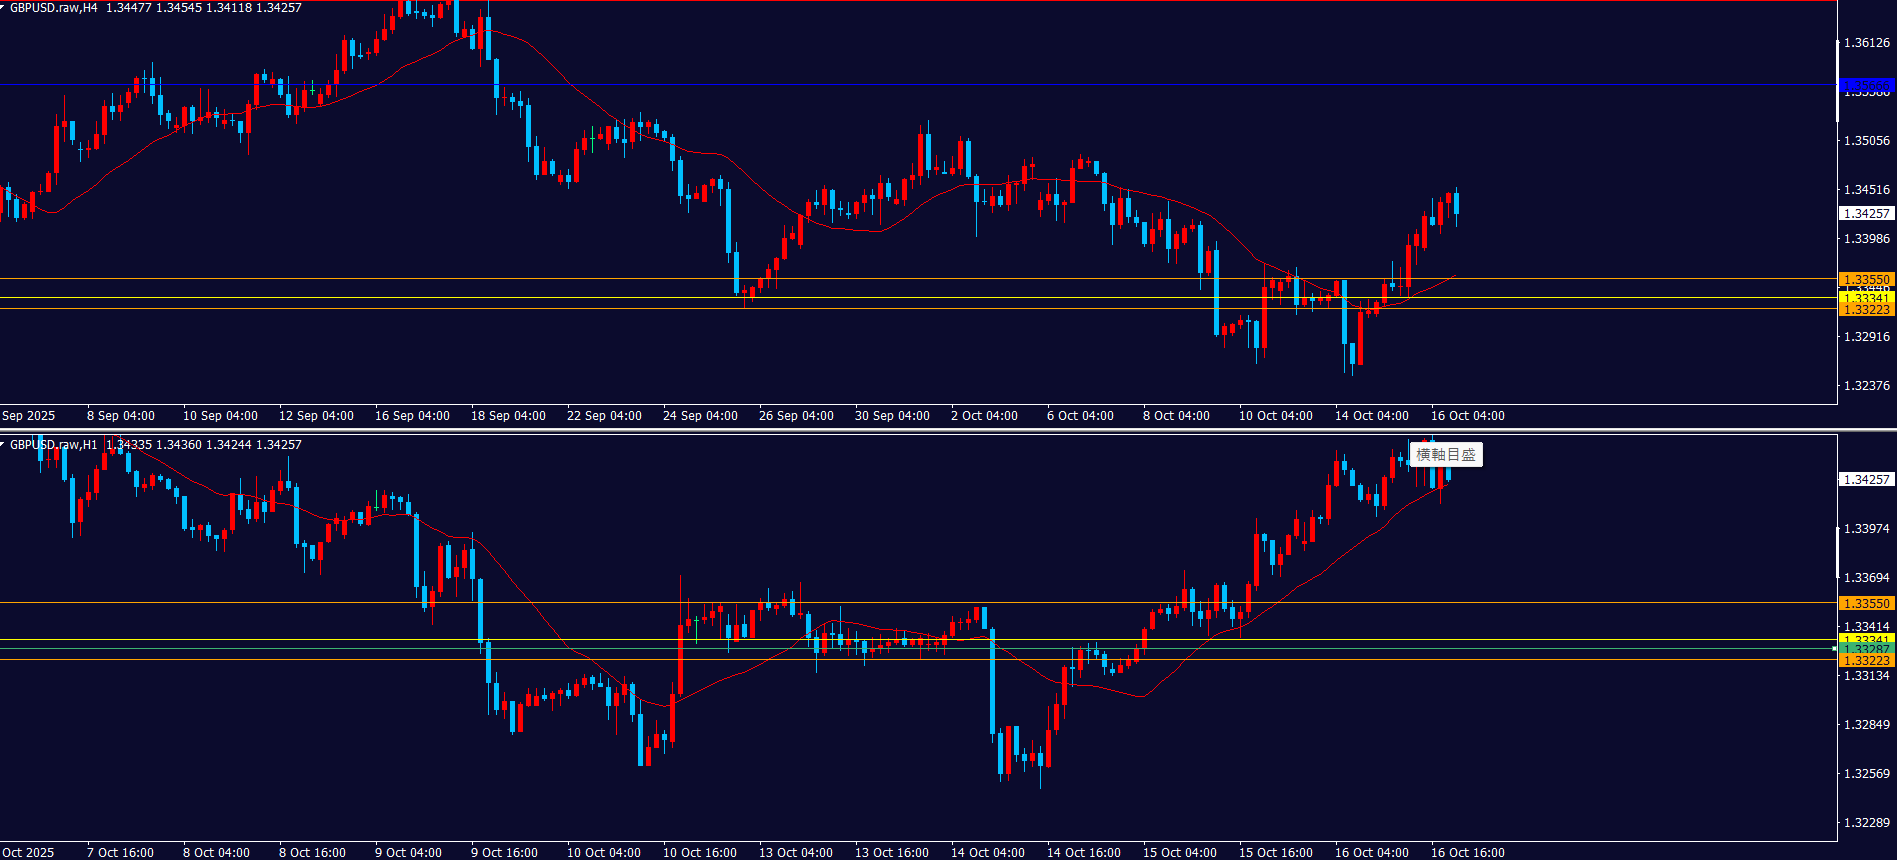The image size is (1897, 860).
Task: Open the dropdown triangle beside GBPUSD.raw,H4
Action: (x=3, y=7)
